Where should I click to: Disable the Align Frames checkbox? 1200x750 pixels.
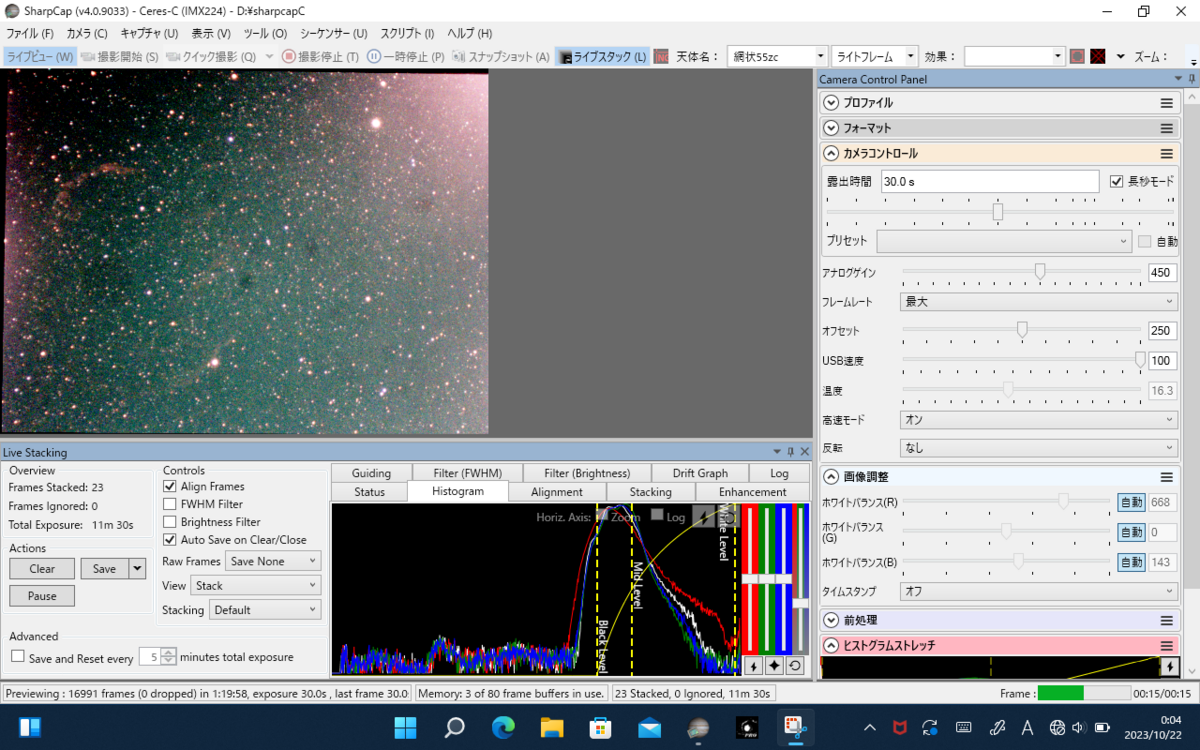(170, 487)
